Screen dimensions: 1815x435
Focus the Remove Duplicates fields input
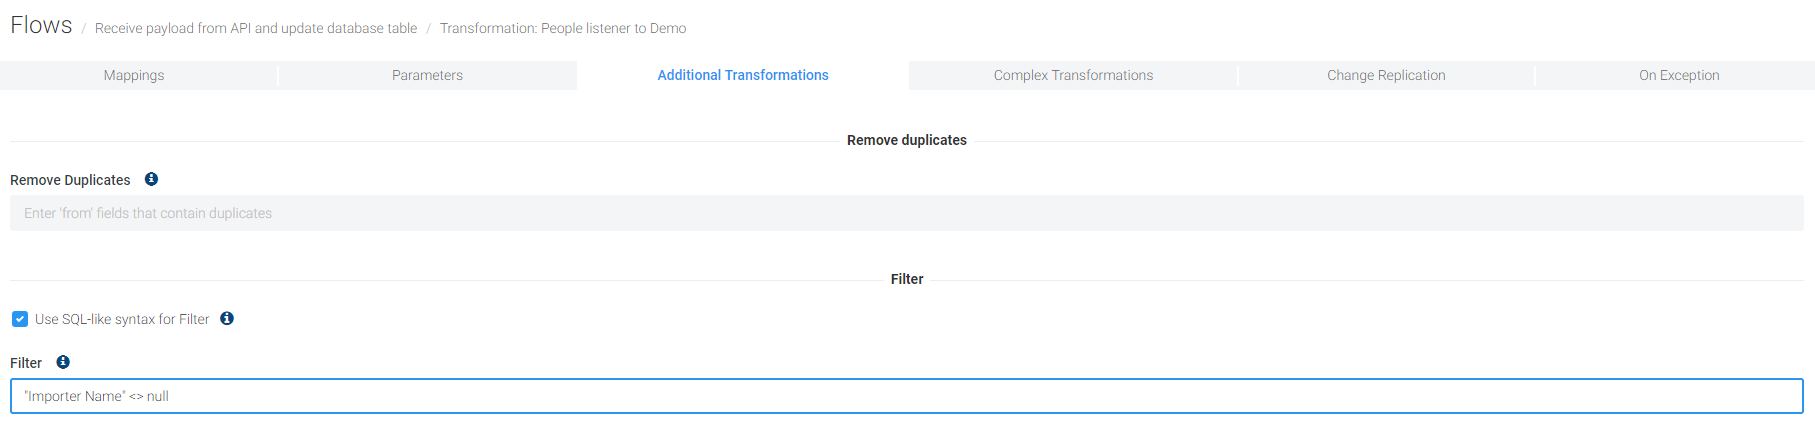point(906,213)
